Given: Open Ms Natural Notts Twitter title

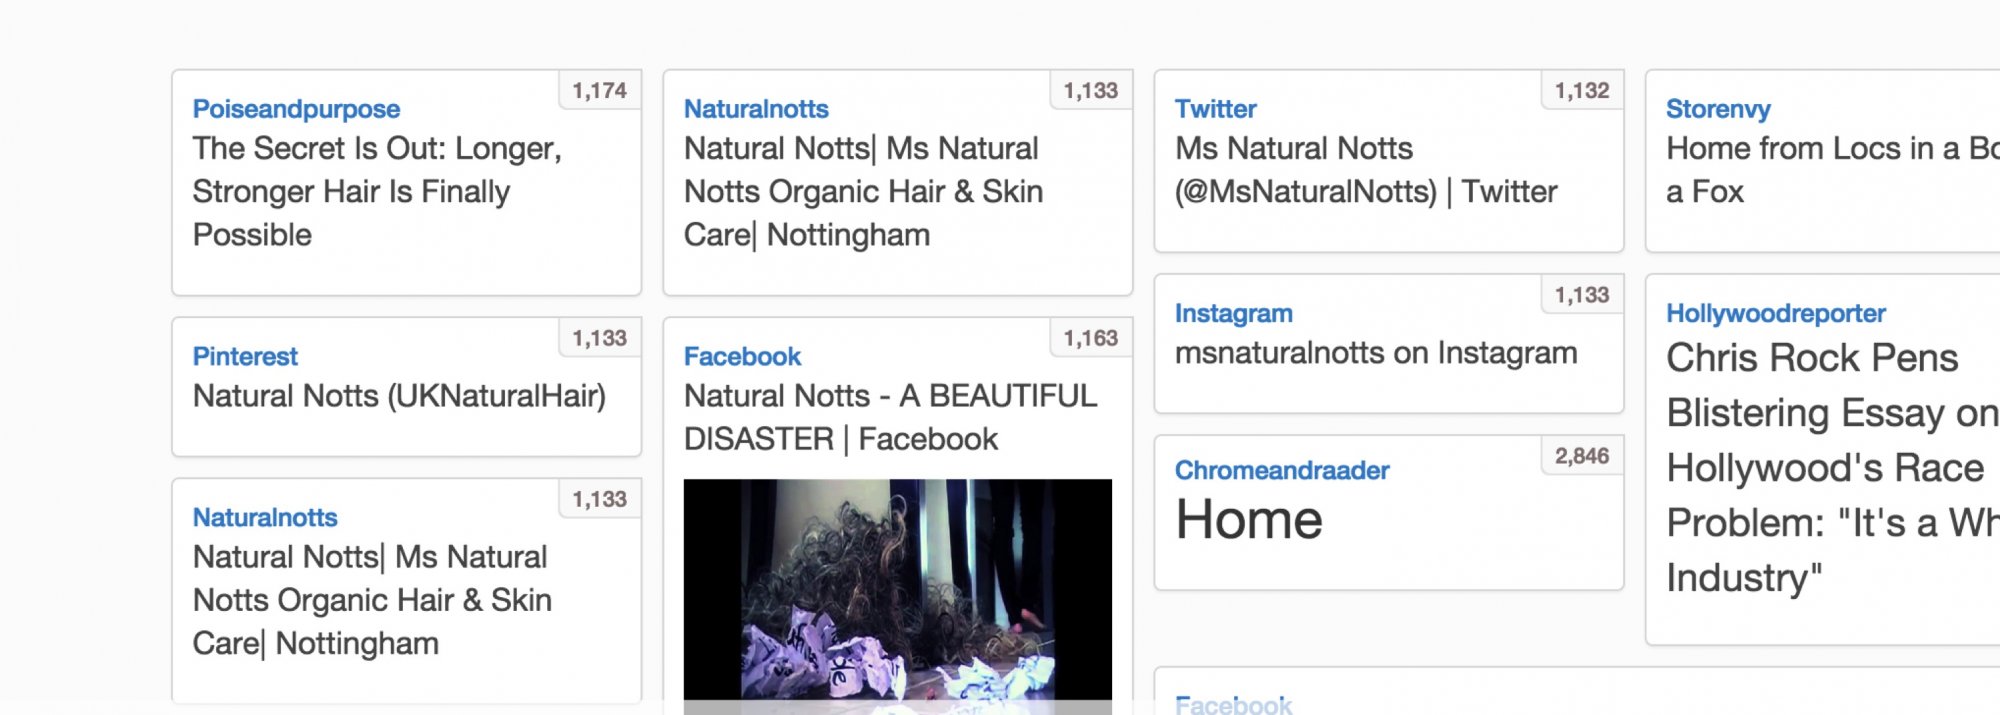Looking at the screenshot, I should (x=1366, y=170).
